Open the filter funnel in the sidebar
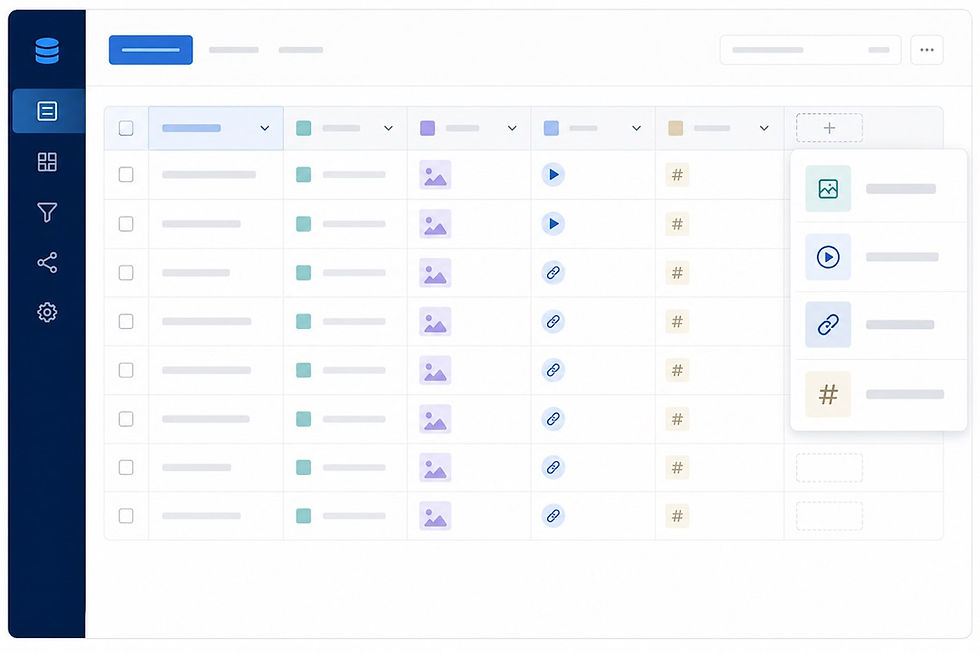The image size is (980, 653). [48, 212]
